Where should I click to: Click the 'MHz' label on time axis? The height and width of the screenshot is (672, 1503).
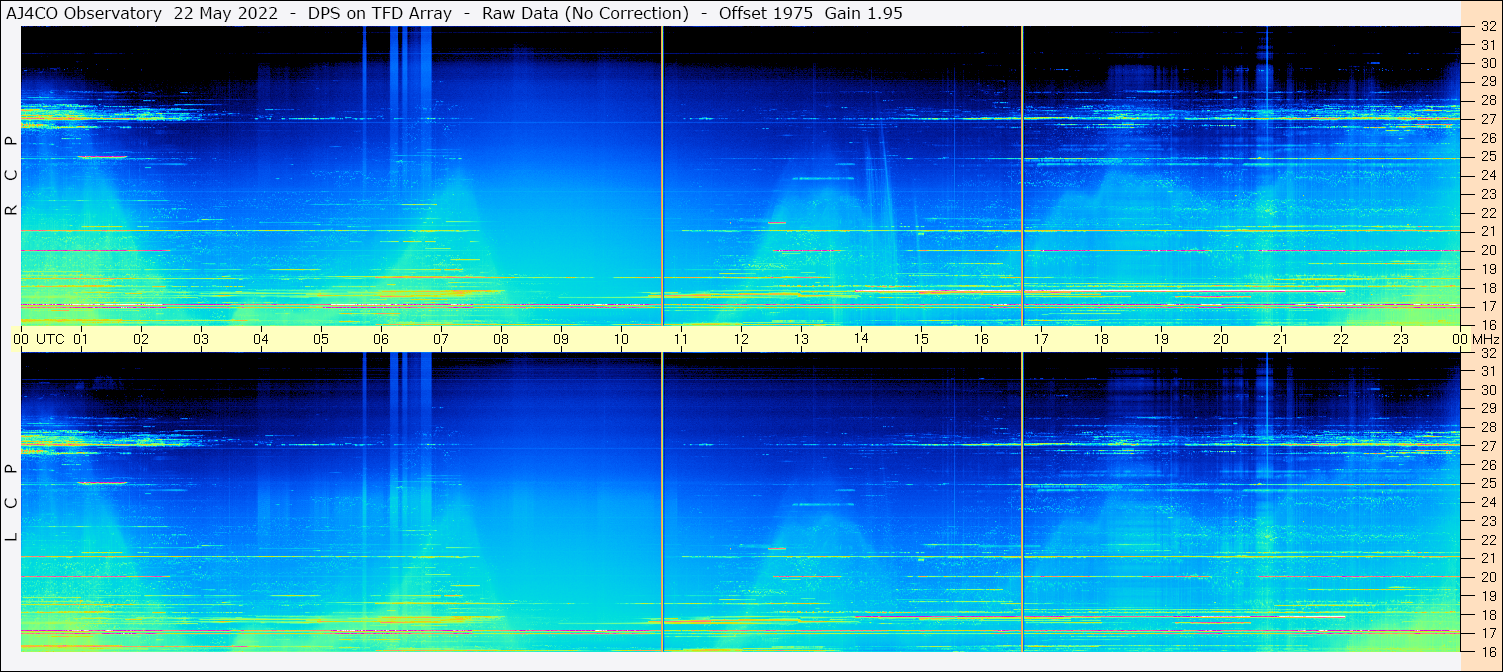click(1485, 339)
